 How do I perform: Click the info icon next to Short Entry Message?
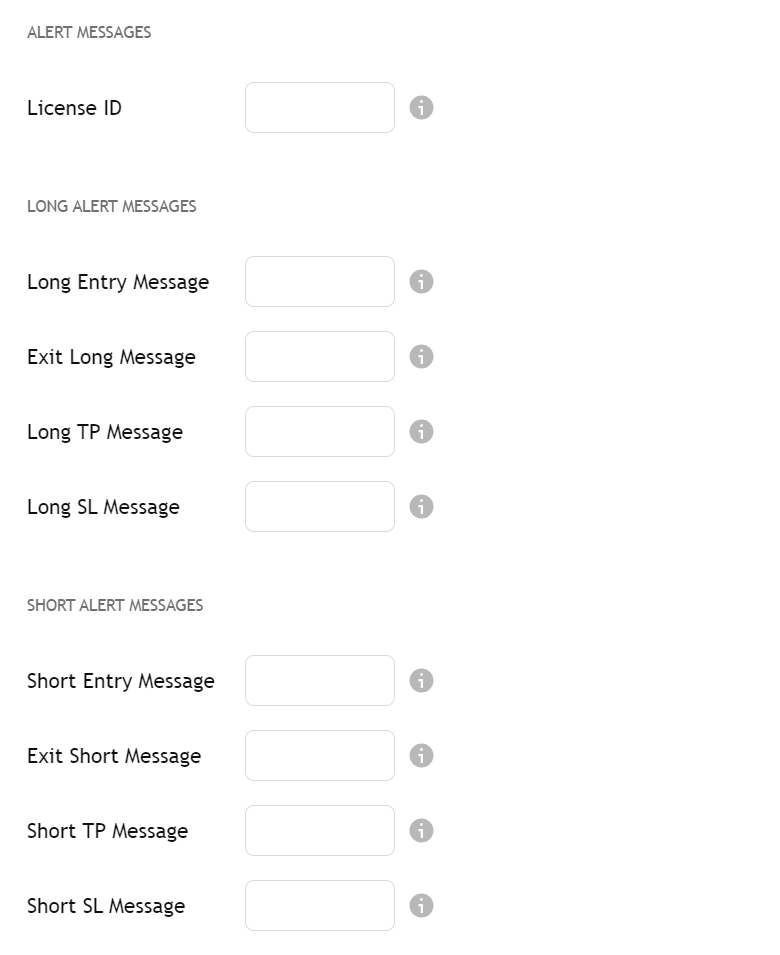421,680
